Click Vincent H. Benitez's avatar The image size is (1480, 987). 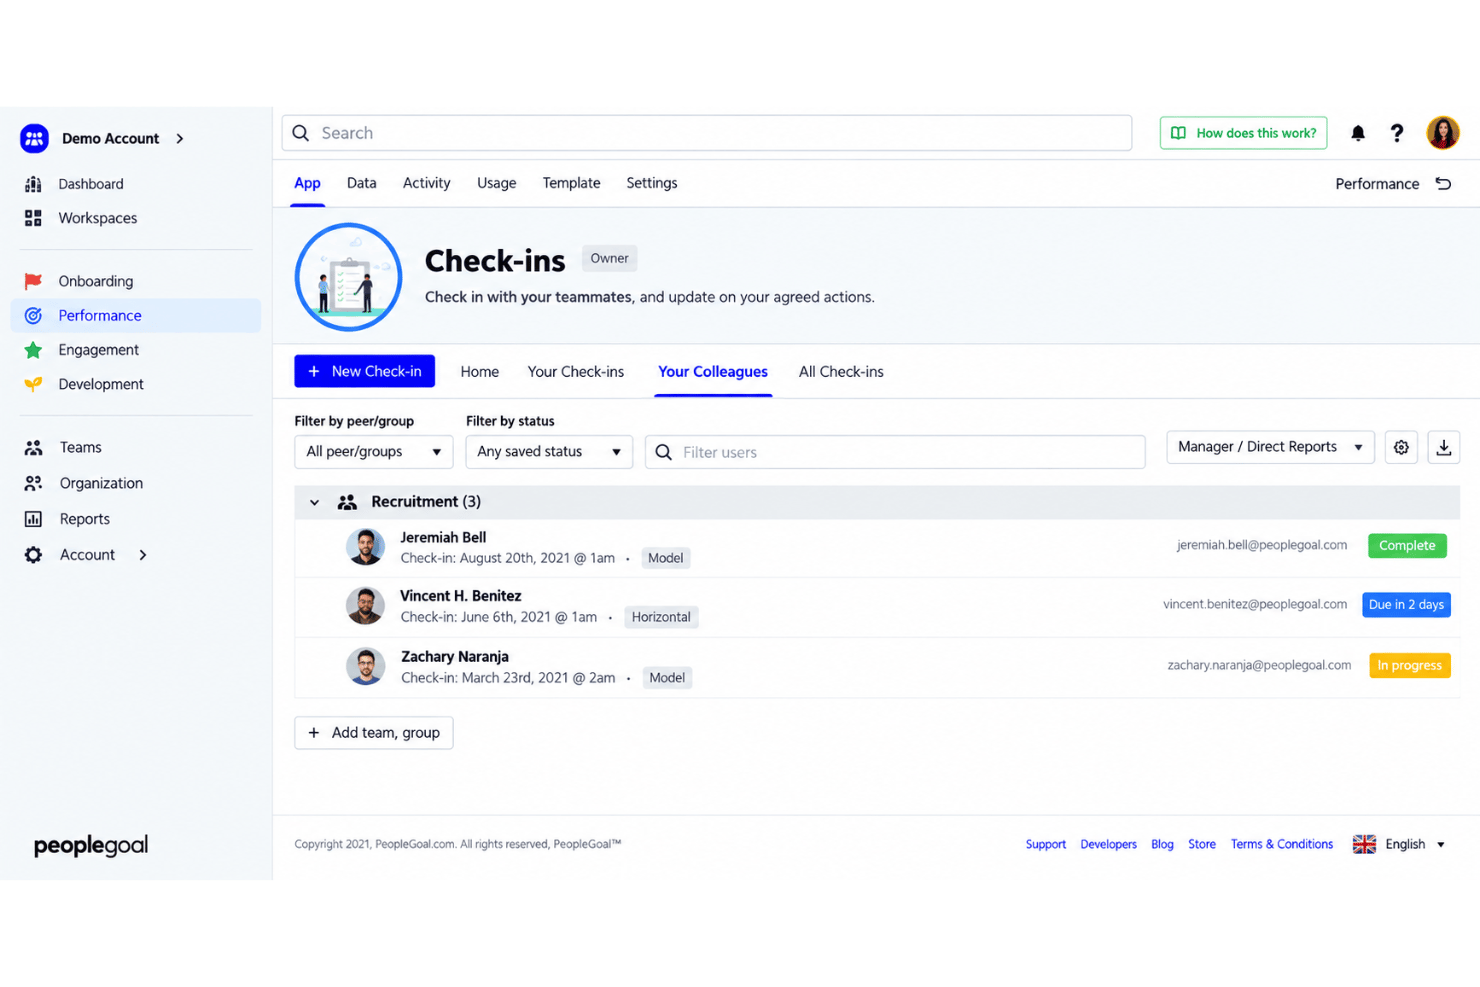pyautogui.click(x=365, y=606)
